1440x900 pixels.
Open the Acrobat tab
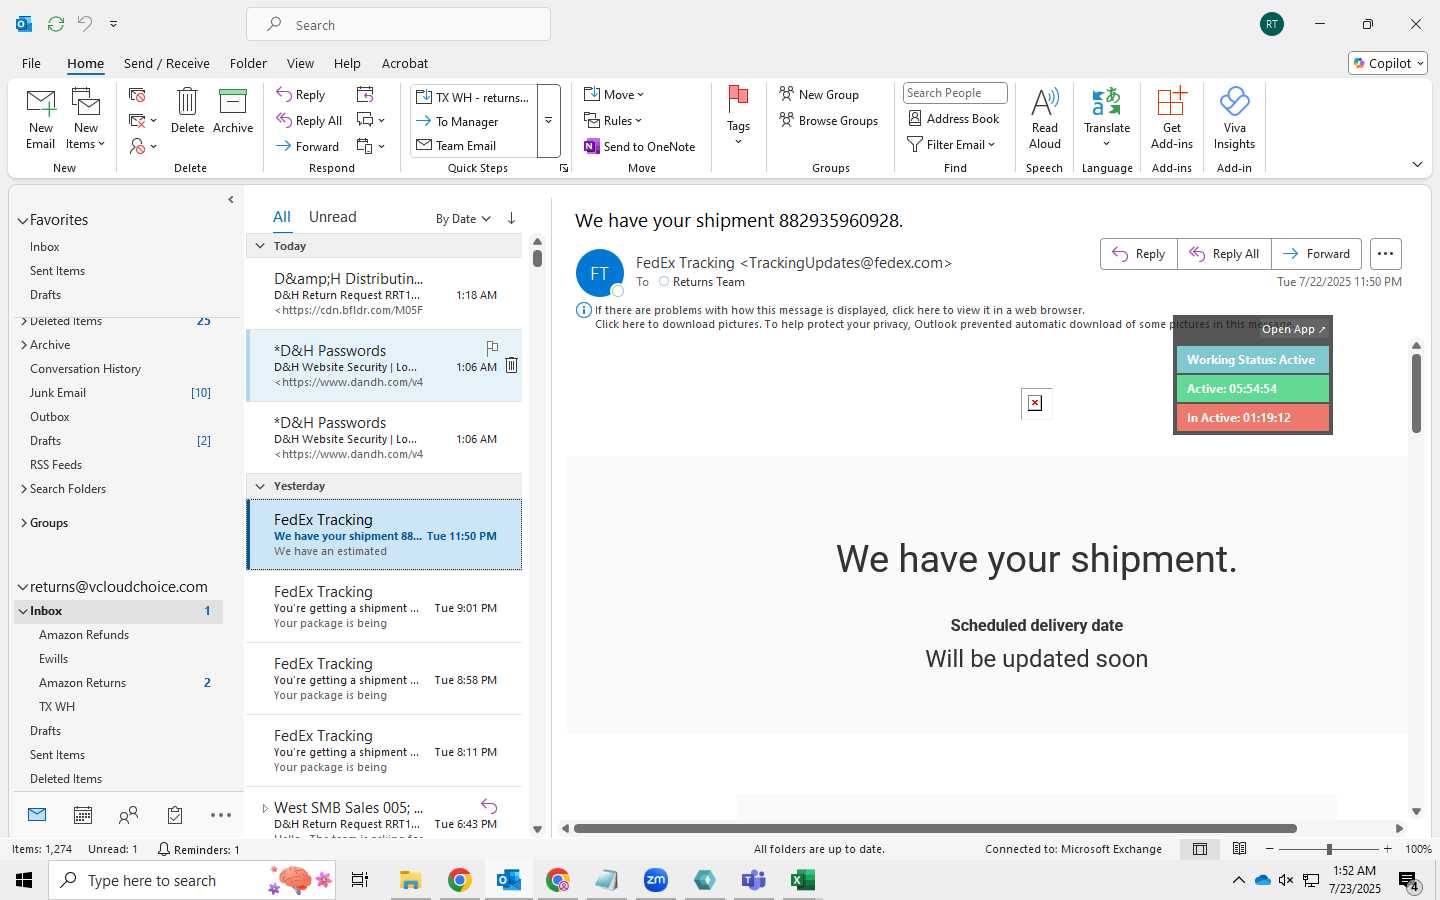(x=405, y=63)
